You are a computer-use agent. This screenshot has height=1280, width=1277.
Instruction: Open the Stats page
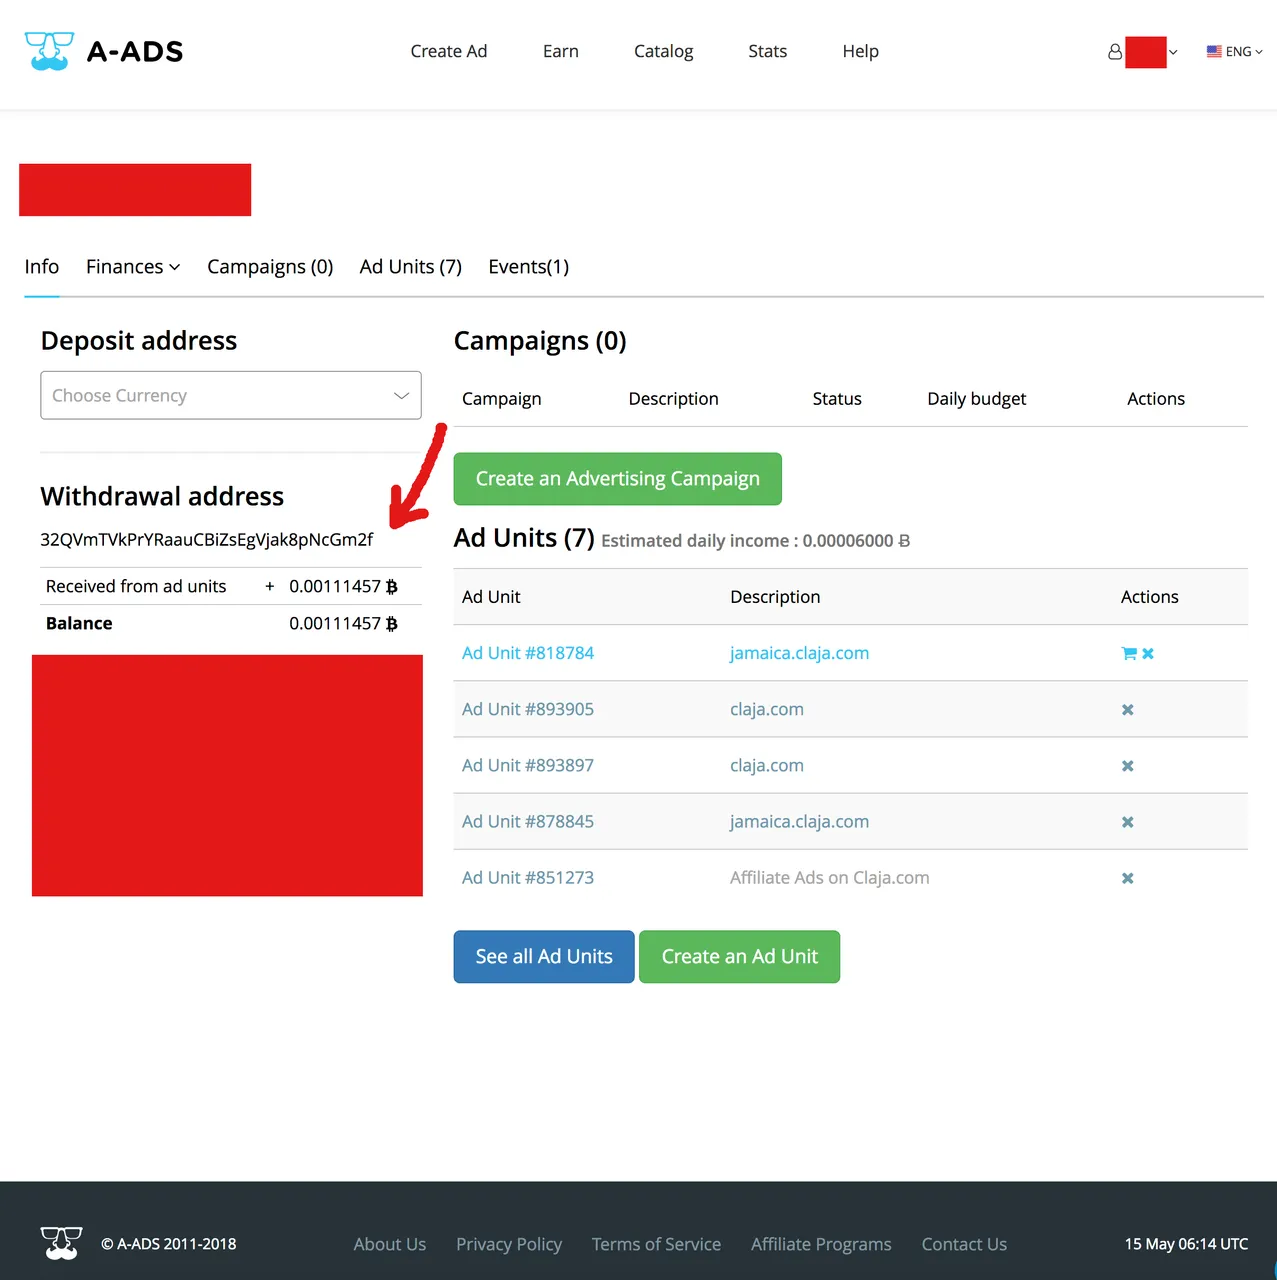(768, 51)
